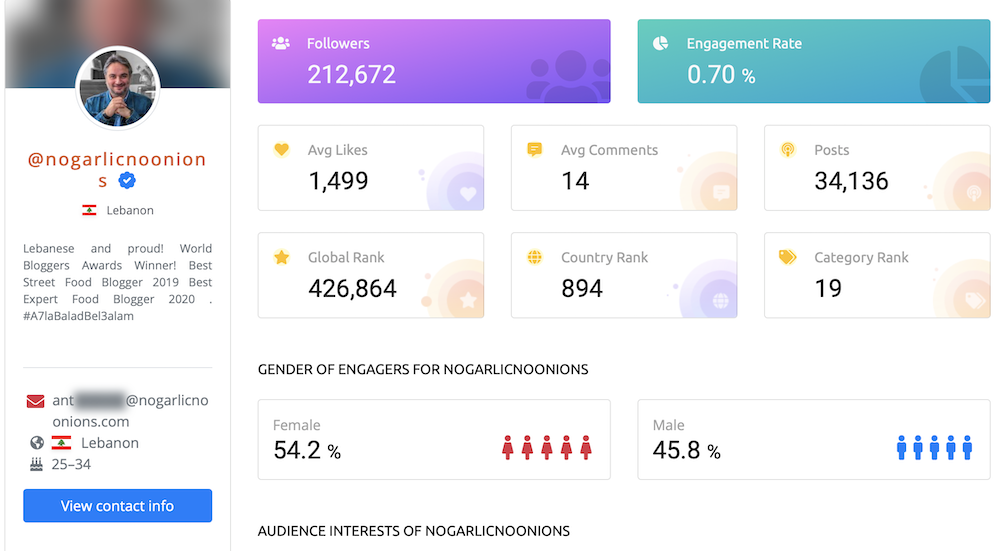Select the profile avatar photo
The image size is (1000, 551).
118,88
